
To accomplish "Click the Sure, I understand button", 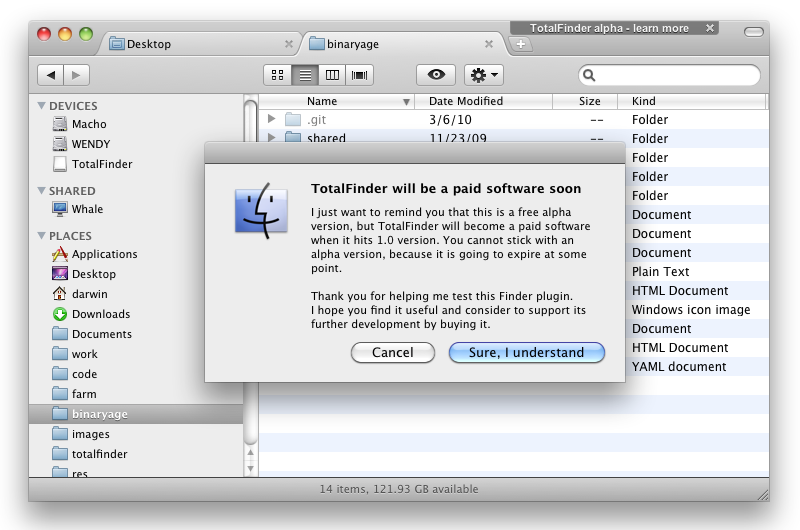I will (527, 352).
